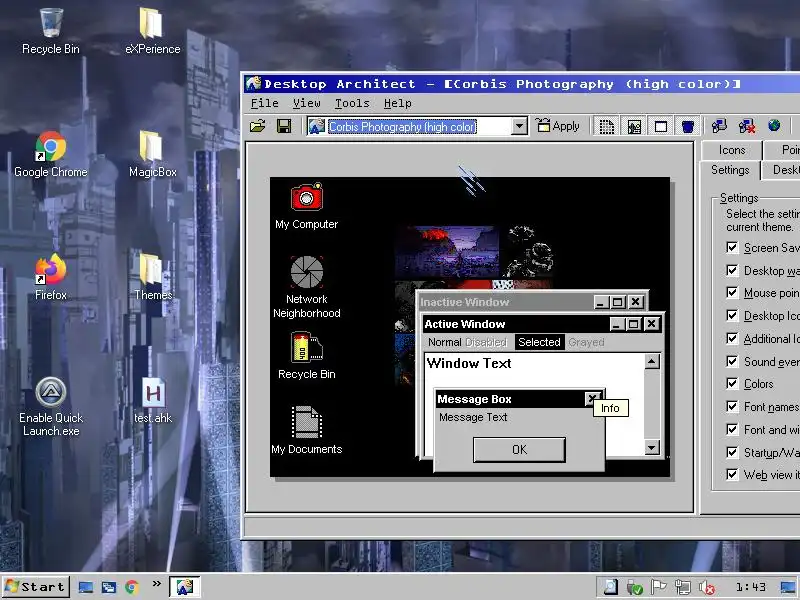Click the taskbar clock showing 1:43
This screenshot has height=600, width=800.
pyautogui.click(x=751, y=587)
